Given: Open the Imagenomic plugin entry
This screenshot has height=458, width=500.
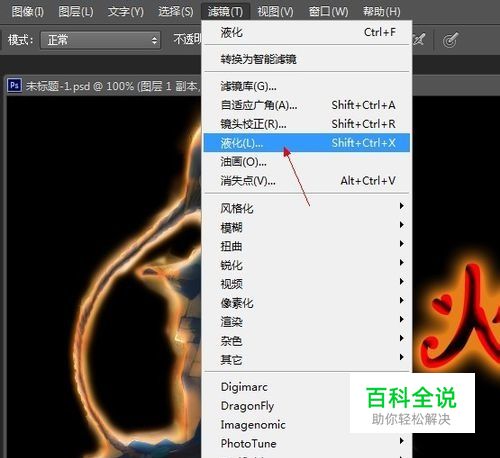Looking at the screenshot, I should 253,425.
